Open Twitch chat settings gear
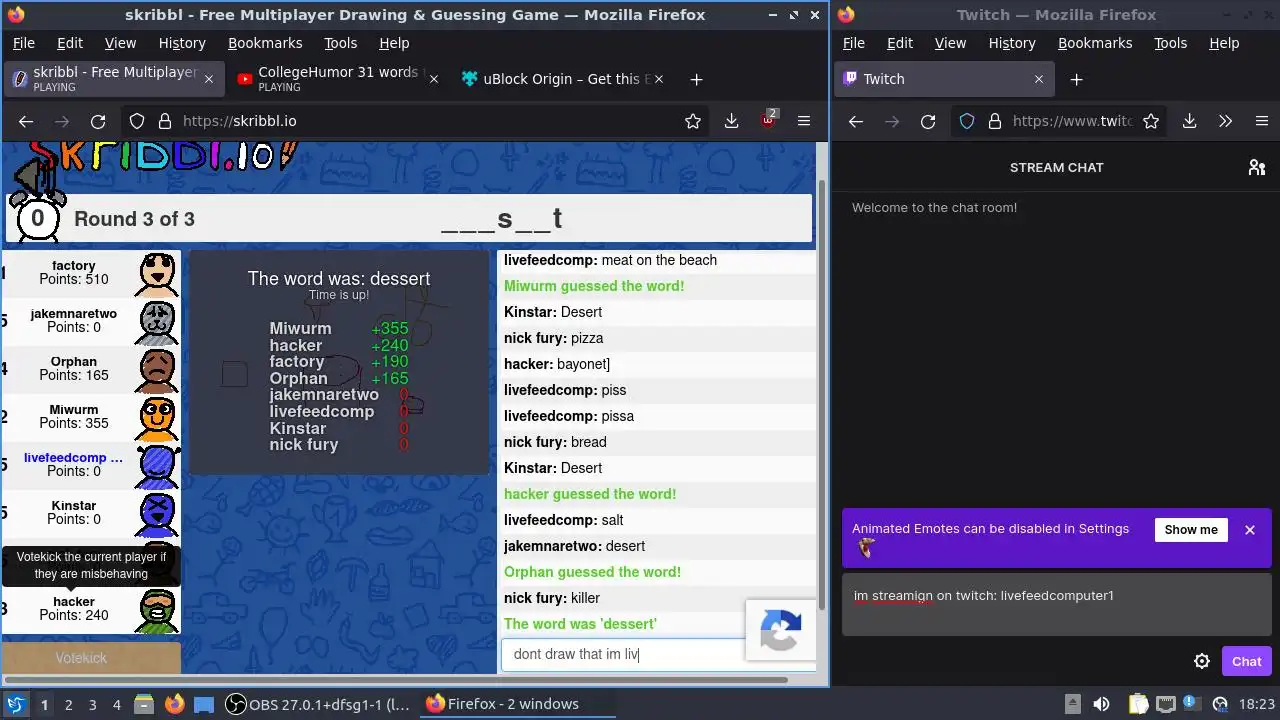 [x=1202, y=661]
